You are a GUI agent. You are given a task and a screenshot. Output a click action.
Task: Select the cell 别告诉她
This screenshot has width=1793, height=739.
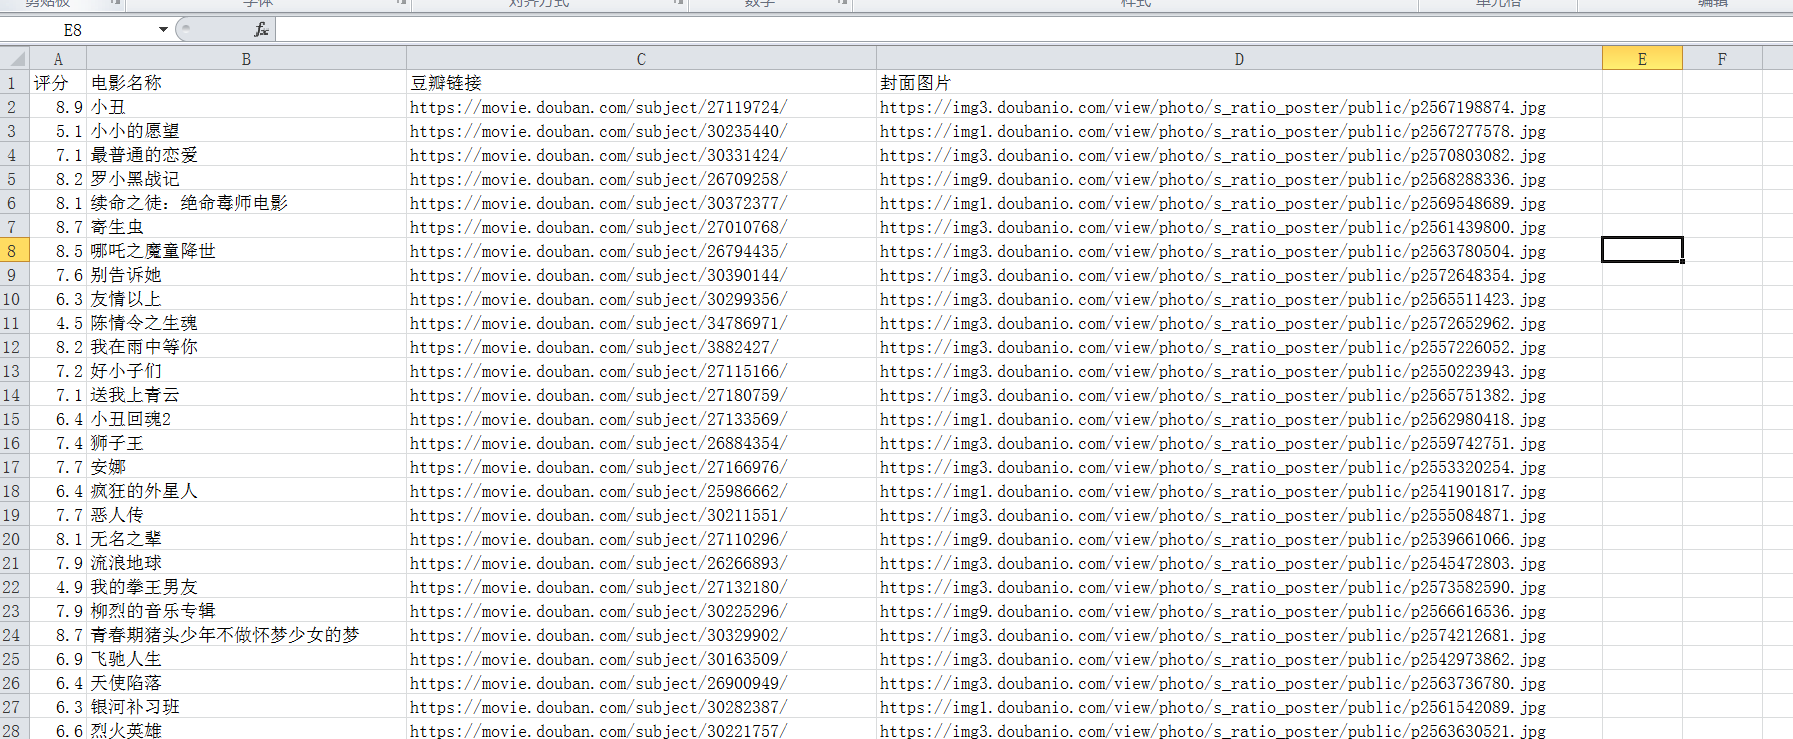pos(246,275)
